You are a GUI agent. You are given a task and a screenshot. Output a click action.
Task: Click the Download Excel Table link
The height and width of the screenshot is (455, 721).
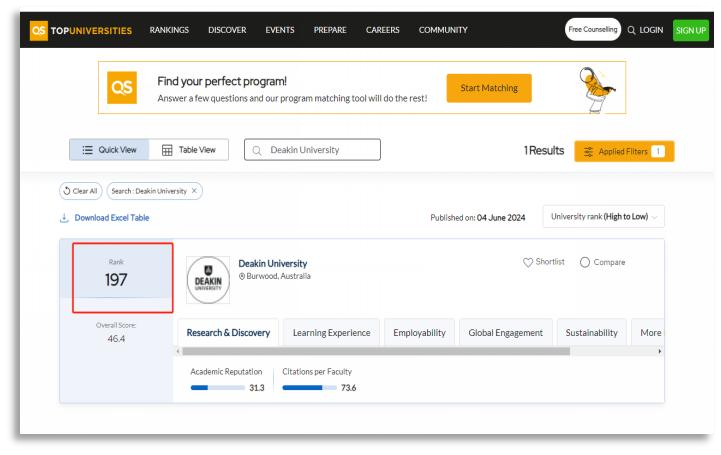(x=112, y=218)
